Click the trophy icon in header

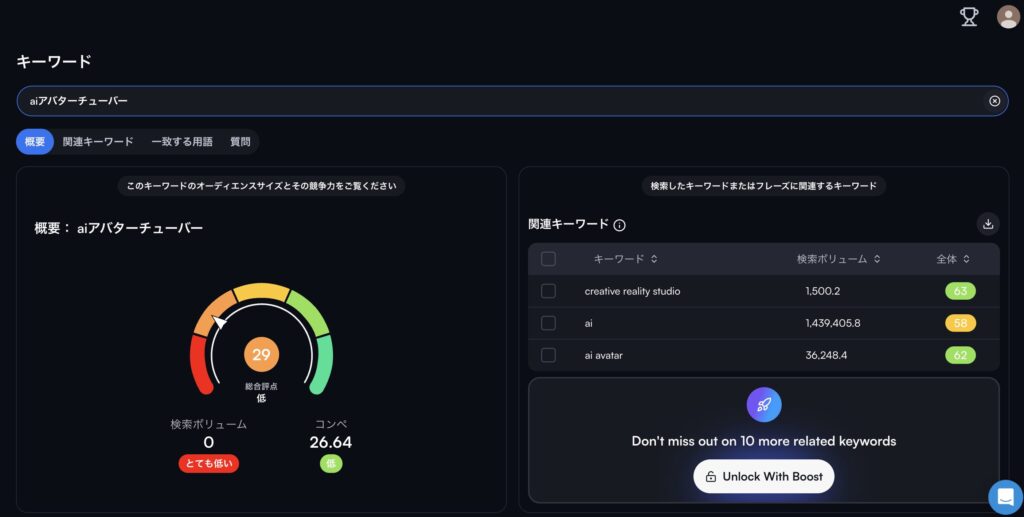click(969, 16)
